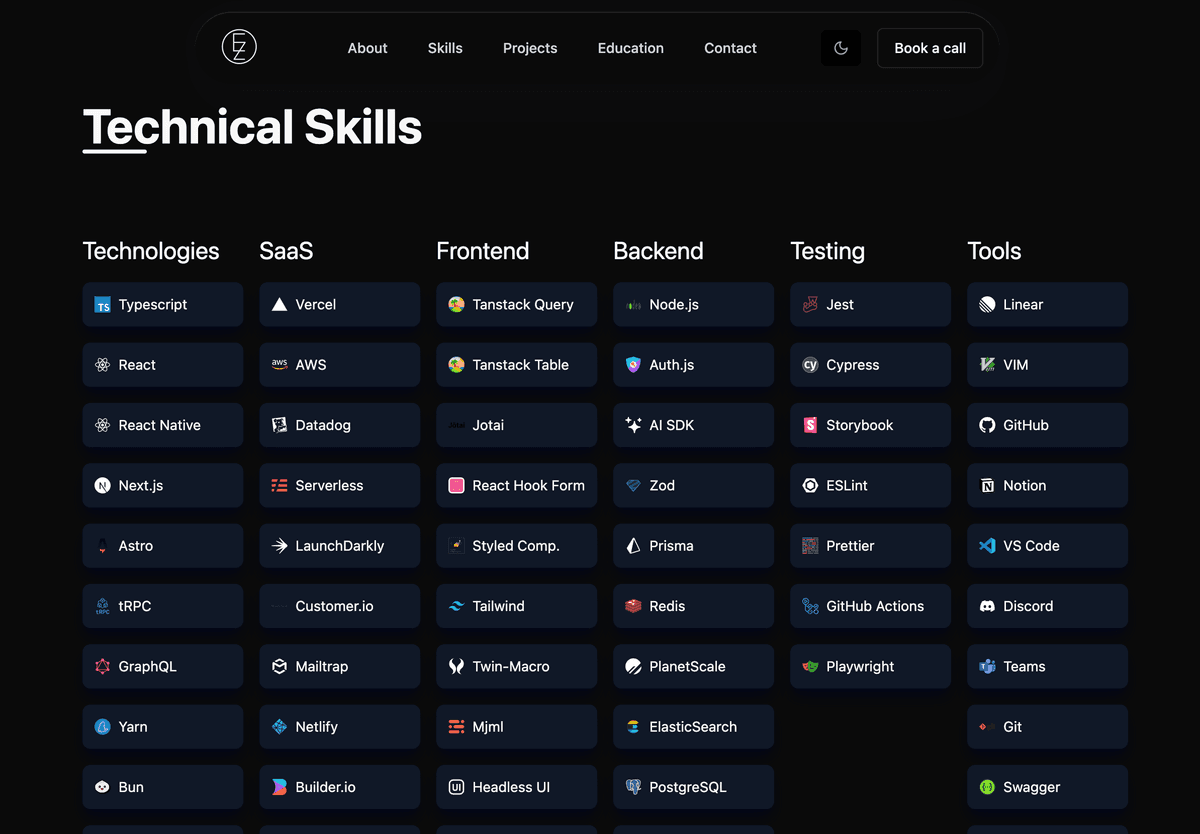This screenshot has height=834, width=1200.
Task: Click the Cypress logo icon
Action: (810, 365)
